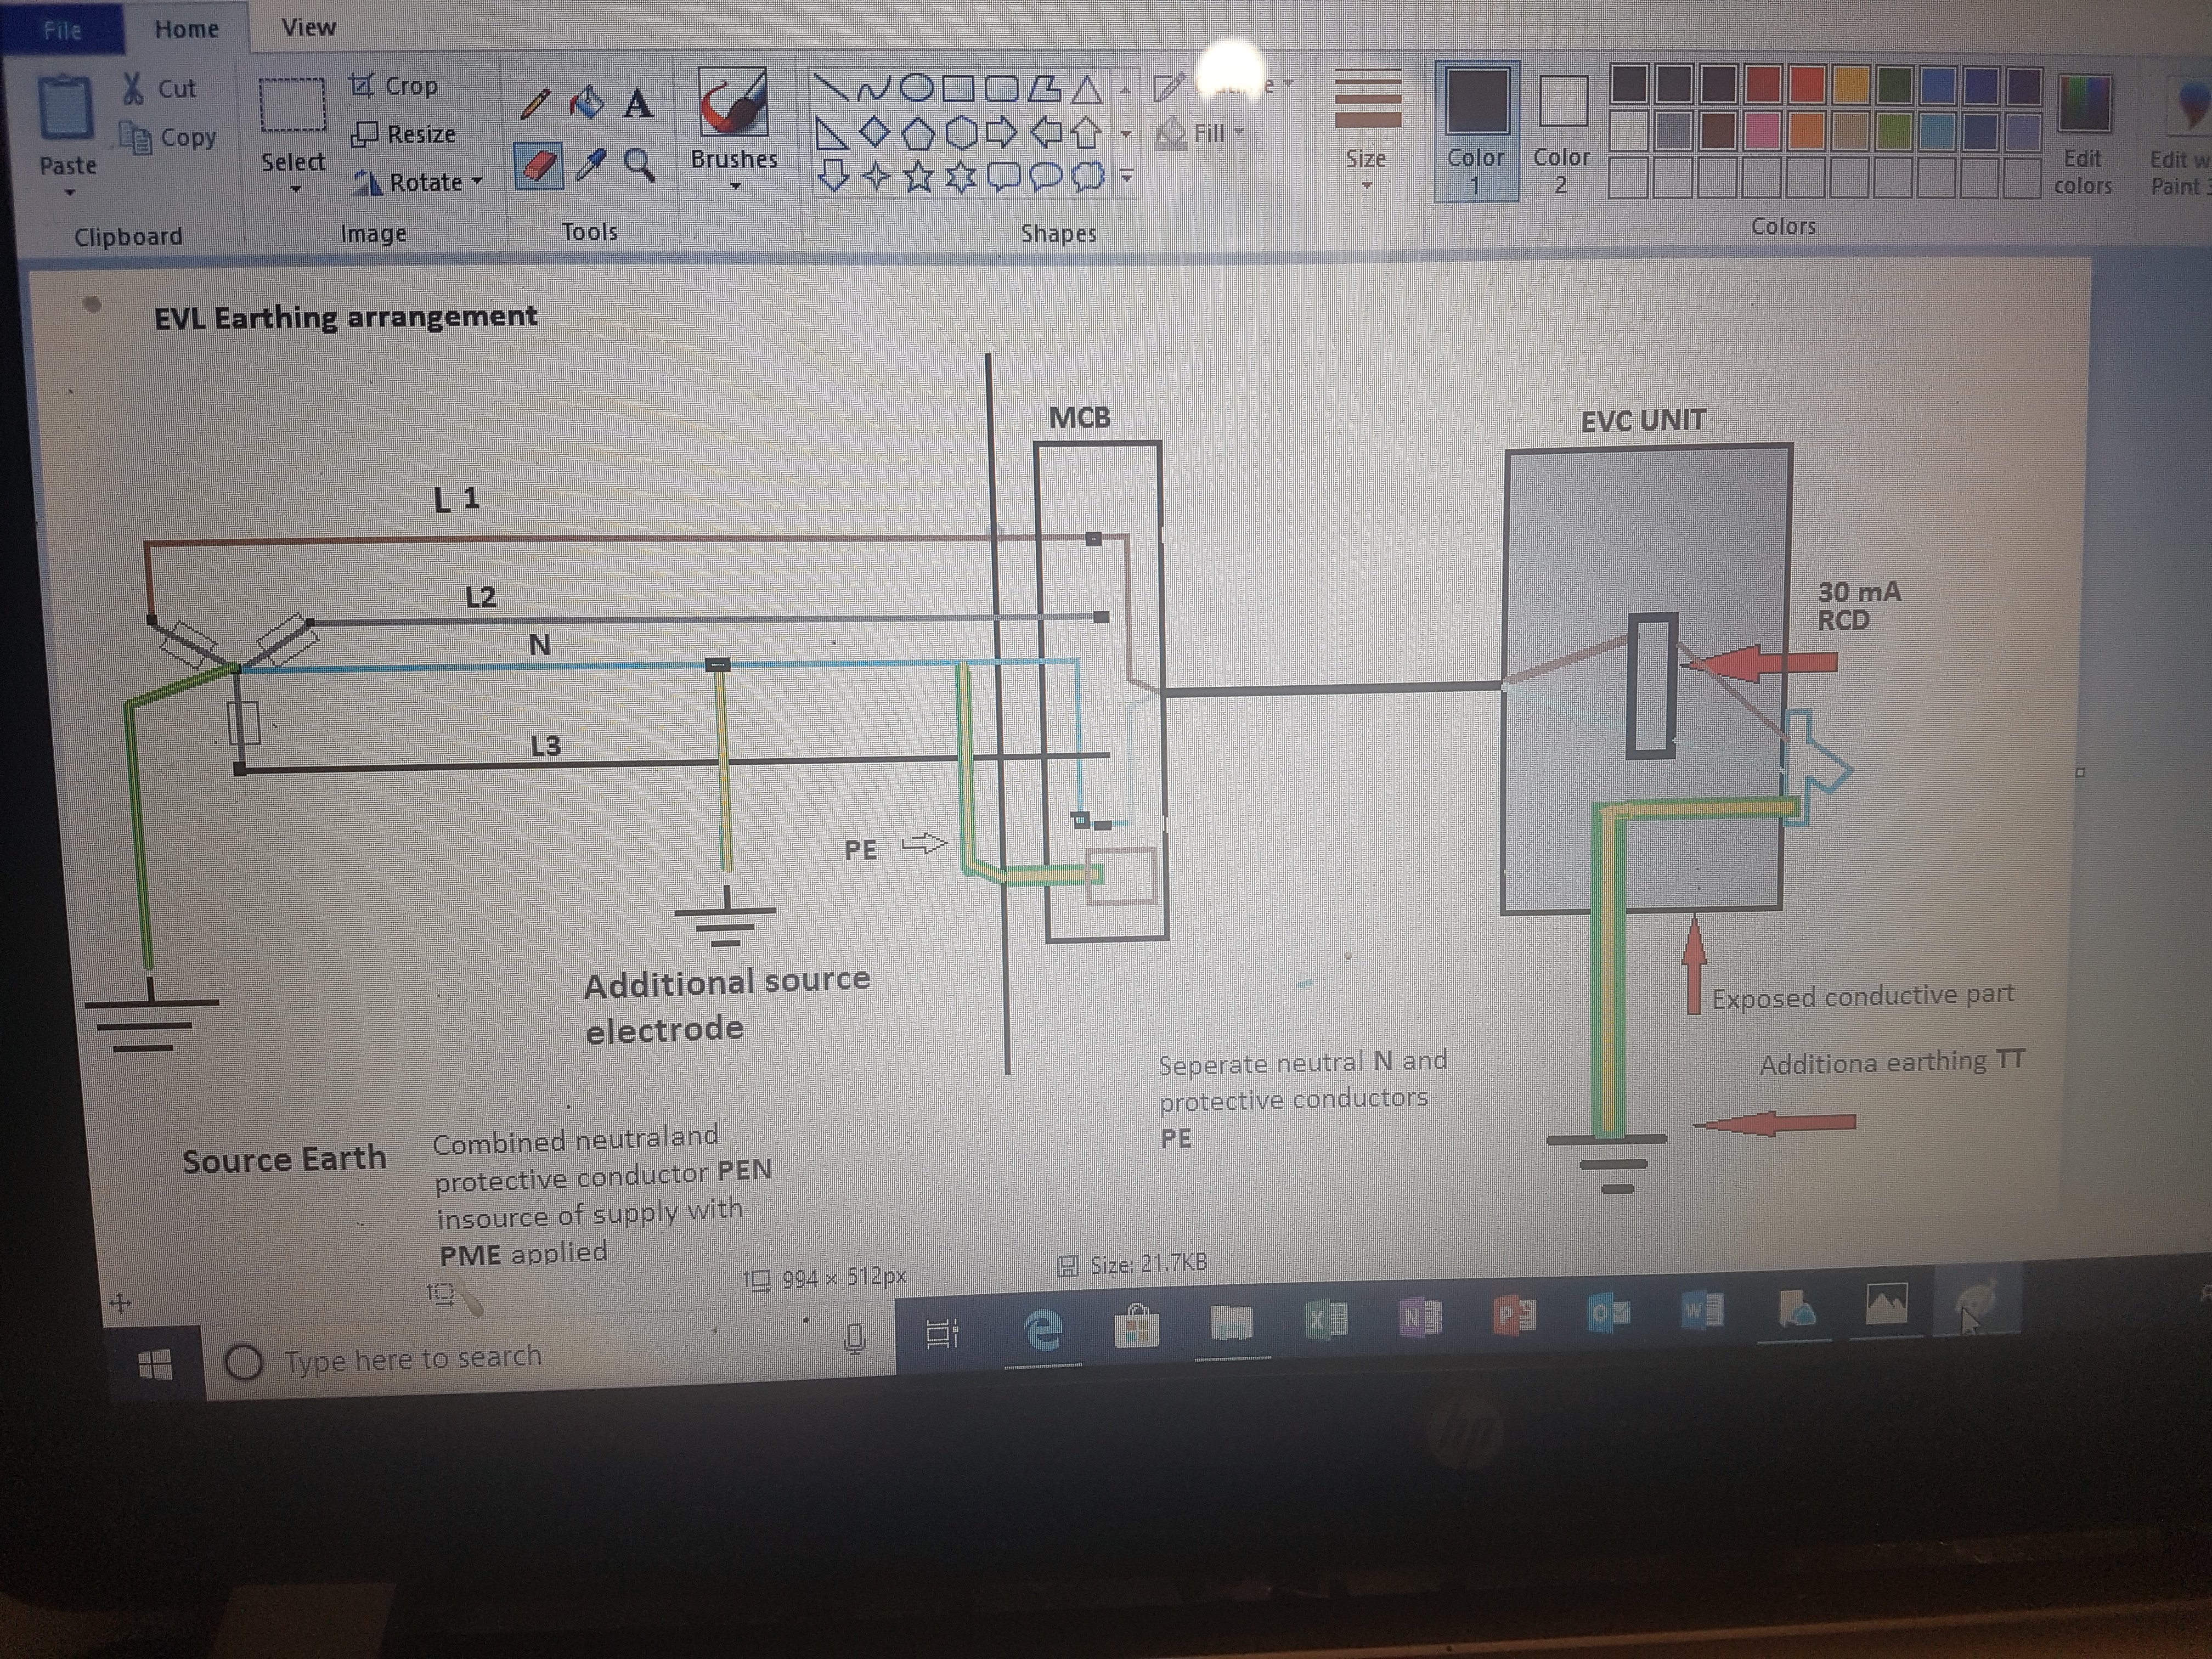Pick the dark green color swatch

click(x=1895, y=86)
